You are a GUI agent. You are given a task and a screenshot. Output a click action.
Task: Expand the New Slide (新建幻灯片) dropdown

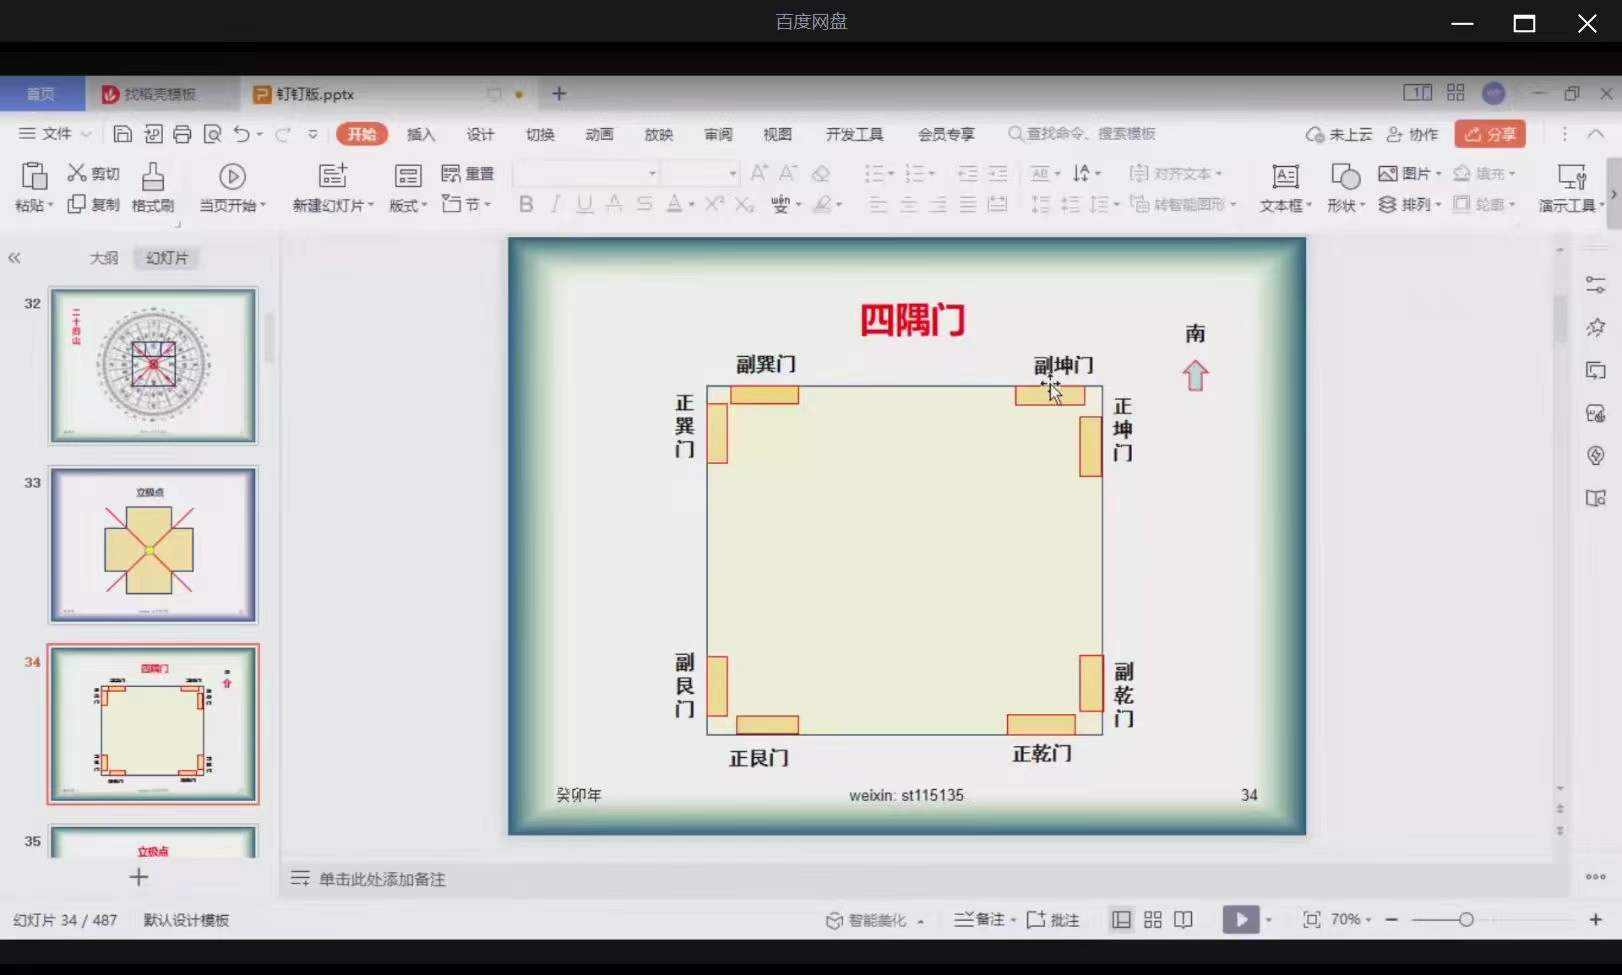[x=333, y=205]
